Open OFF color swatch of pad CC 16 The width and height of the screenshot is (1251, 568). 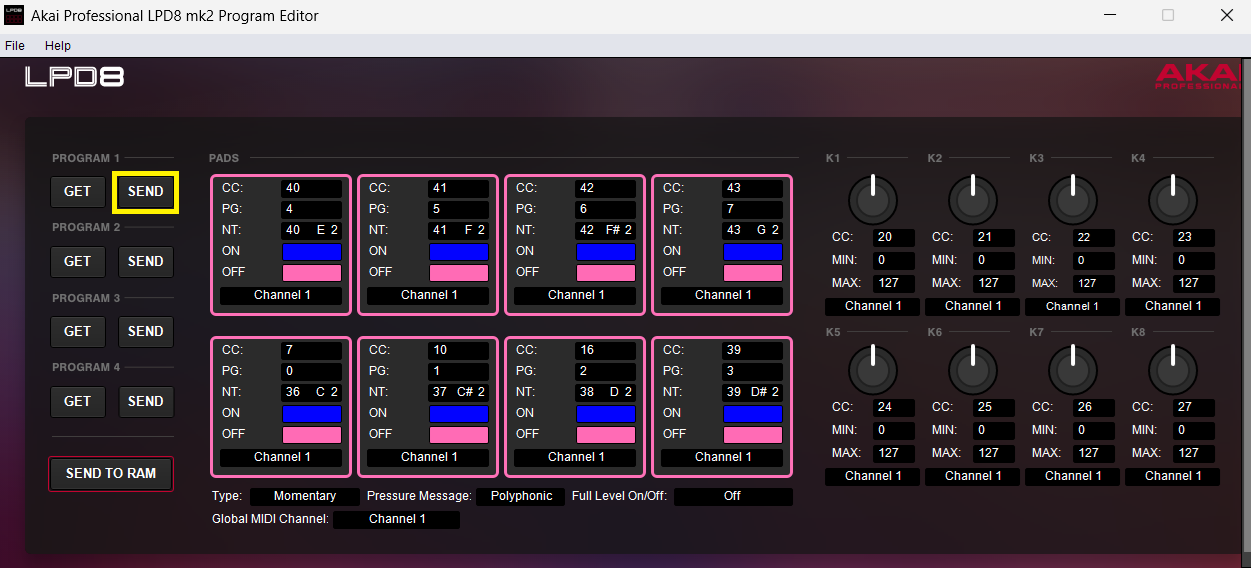[x=606, y=435]
